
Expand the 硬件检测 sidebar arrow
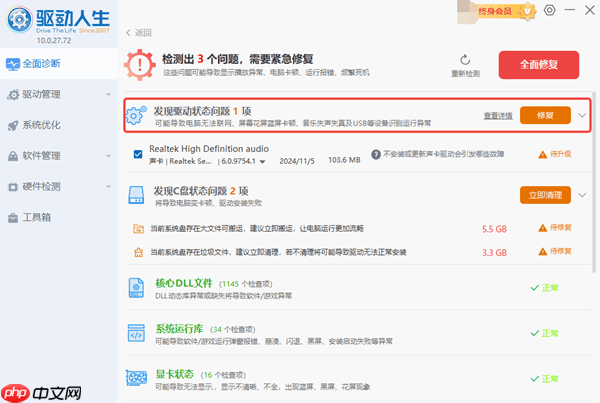coord(108,187)
